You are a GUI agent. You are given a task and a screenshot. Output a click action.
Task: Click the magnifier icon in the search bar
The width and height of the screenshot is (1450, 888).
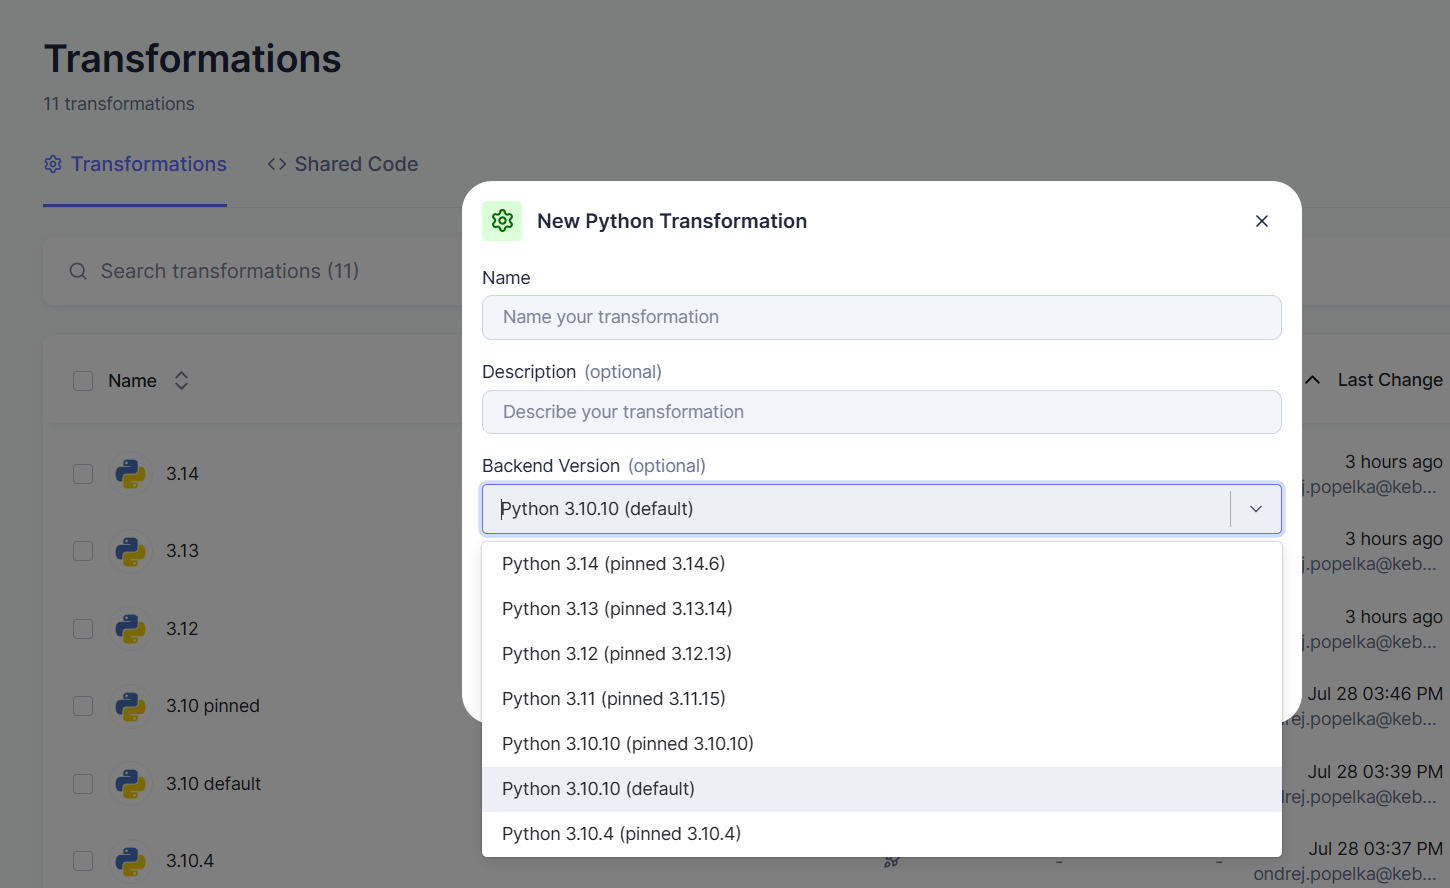click(x=78, y=271)
